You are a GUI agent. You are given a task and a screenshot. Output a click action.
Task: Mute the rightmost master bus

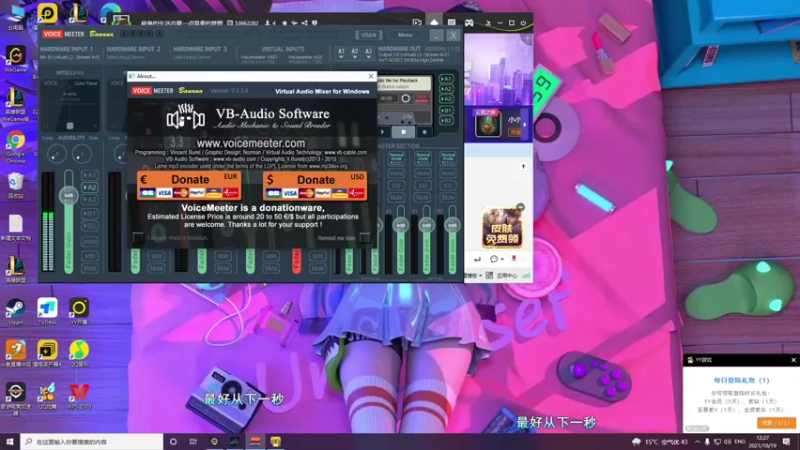tap(448, 197)
